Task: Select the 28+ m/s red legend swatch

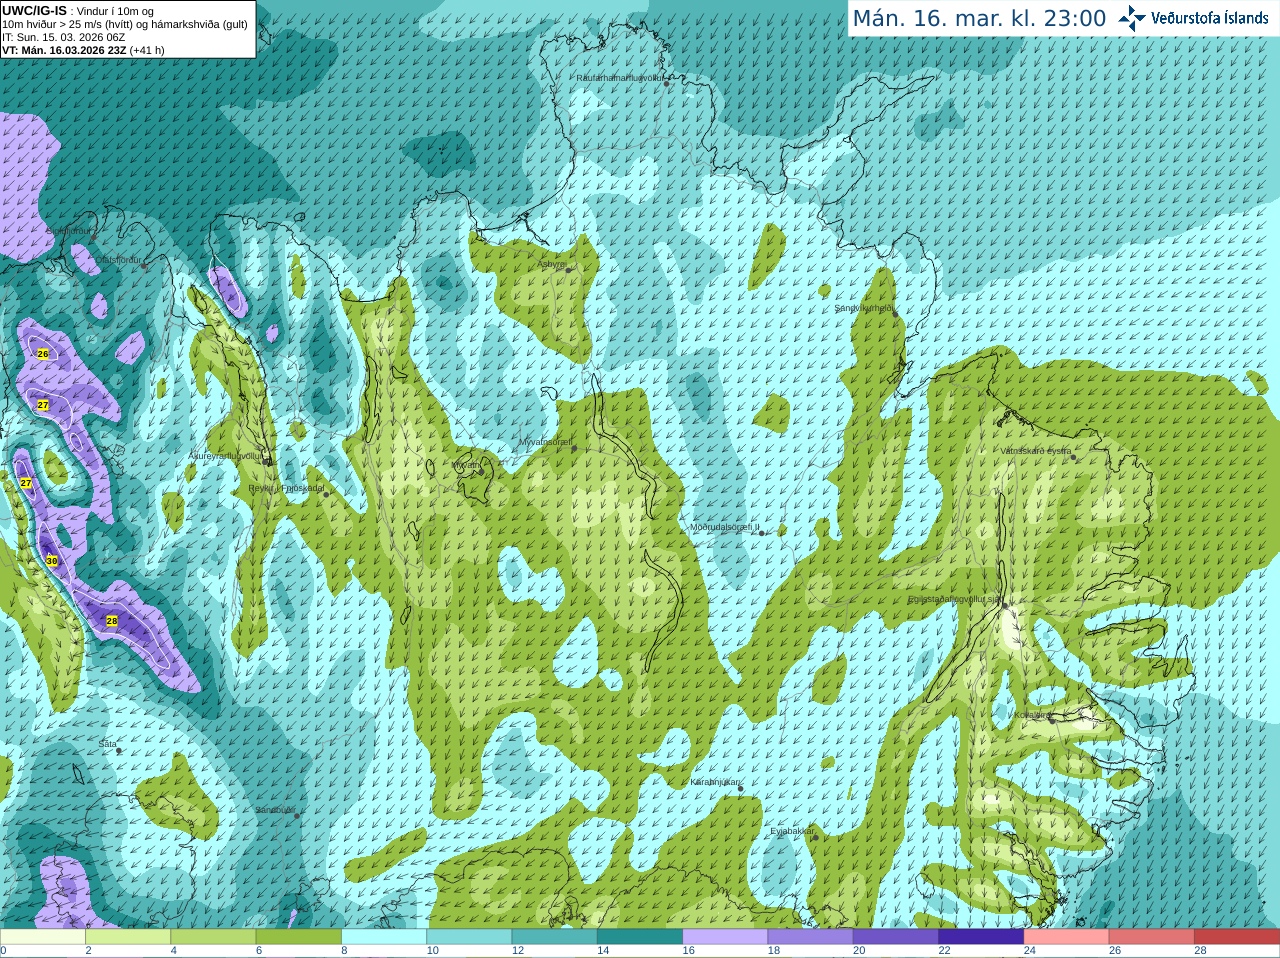Action: click(x=1237, y=937)
